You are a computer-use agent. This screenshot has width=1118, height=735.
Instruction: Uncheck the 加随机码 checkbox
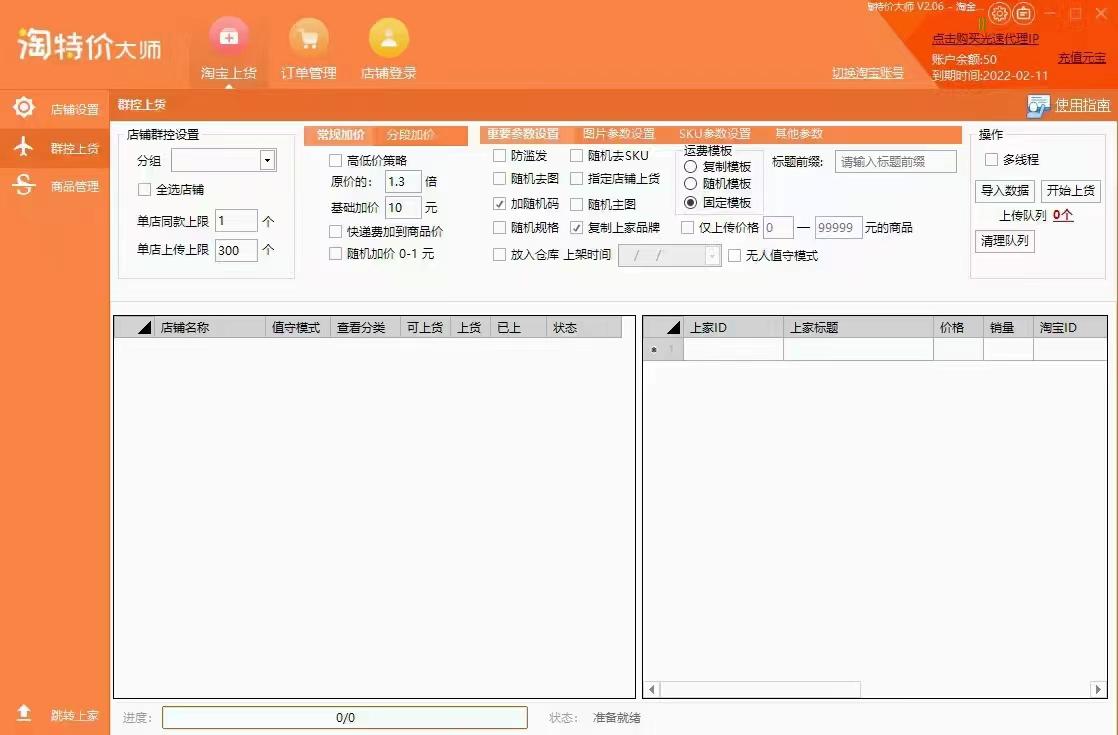(x=499, y=203)
